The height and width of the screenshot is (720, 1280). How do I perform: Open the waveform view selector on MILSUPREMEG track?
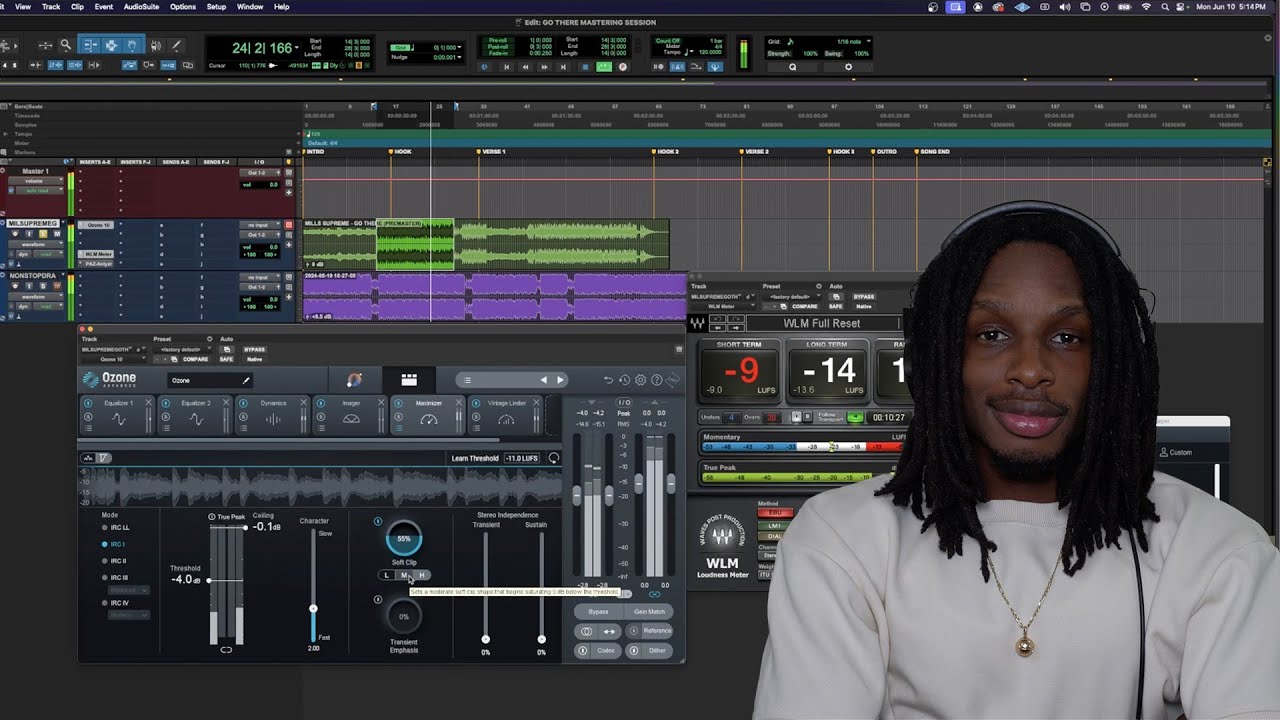pyautogui.click(x=34, y=245)
